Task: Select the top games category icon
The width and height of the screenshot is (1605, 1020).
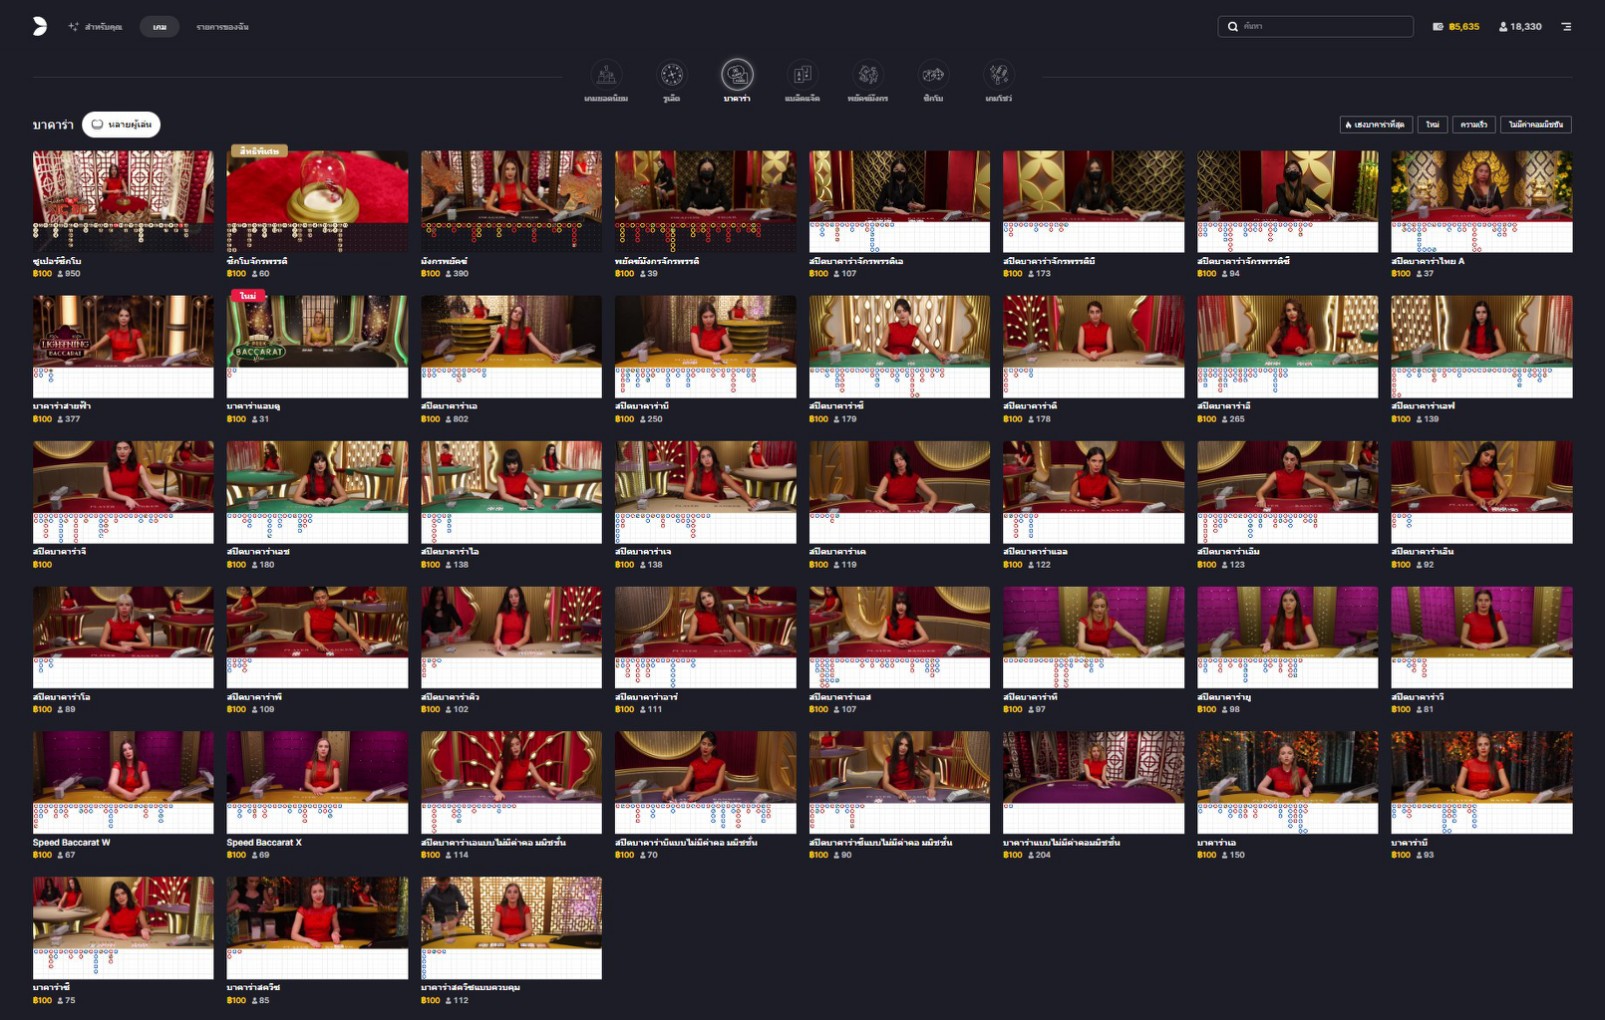Action: tap(606, 76)
